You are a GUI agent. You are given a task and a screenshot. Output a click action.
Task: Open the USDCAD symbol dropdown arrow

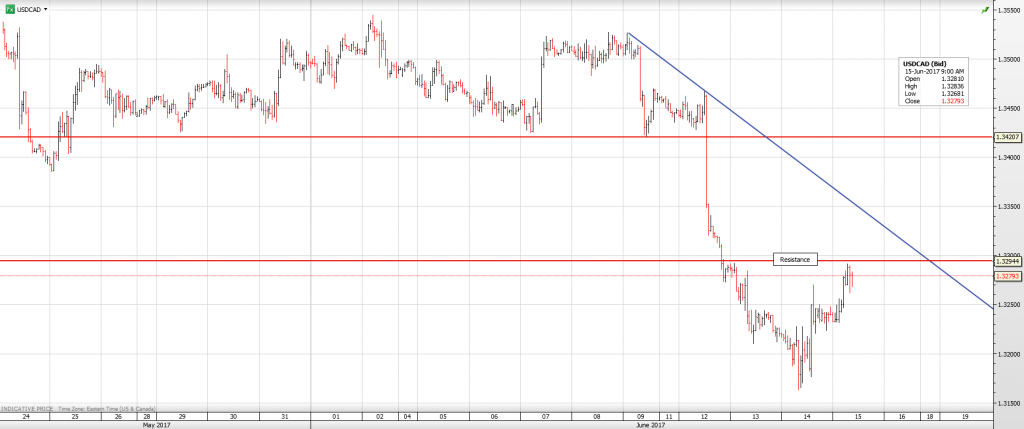[46, 8]
